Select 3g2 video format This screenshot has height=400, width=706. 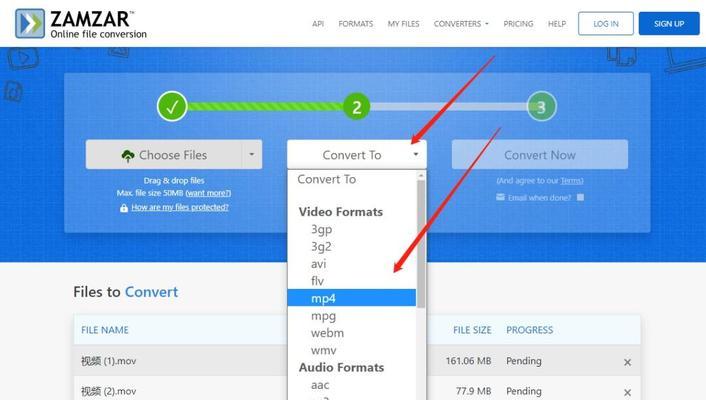point(352,246)
